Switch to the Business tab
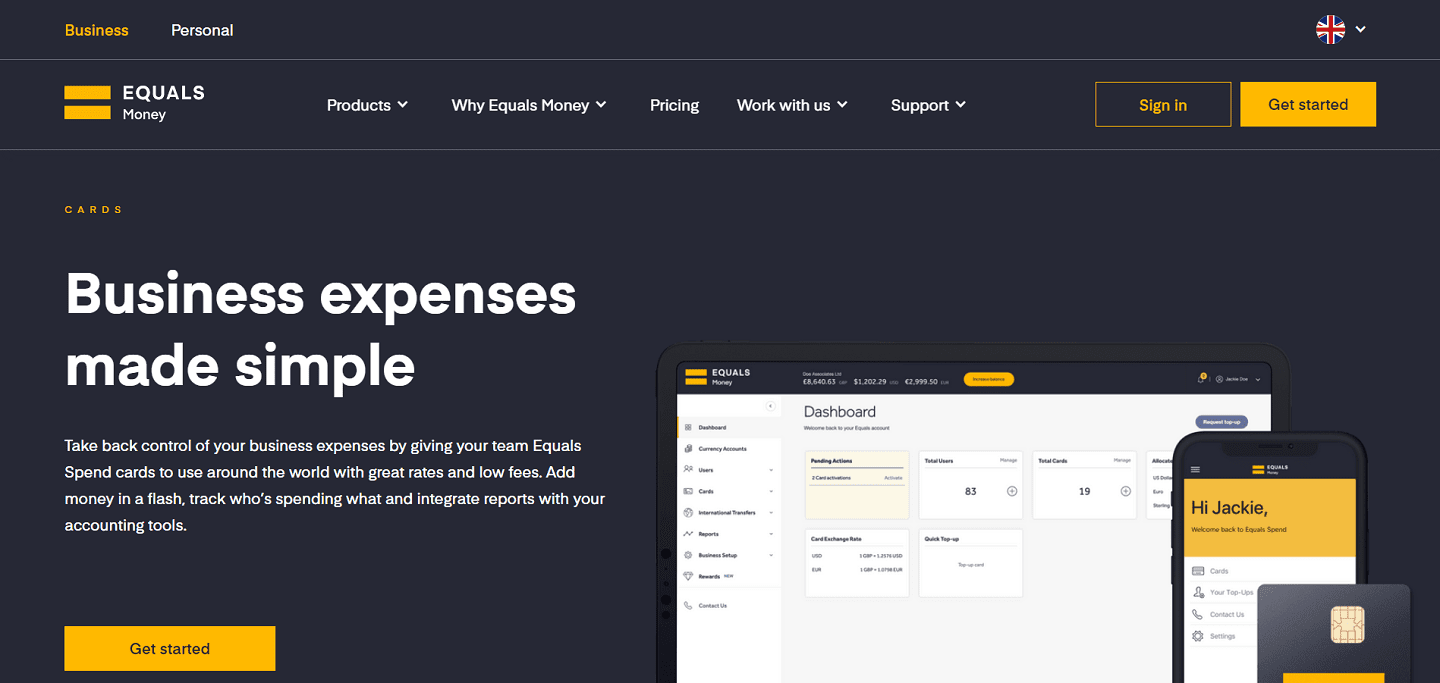This screenshot has width=1440, height=683. 97,30
